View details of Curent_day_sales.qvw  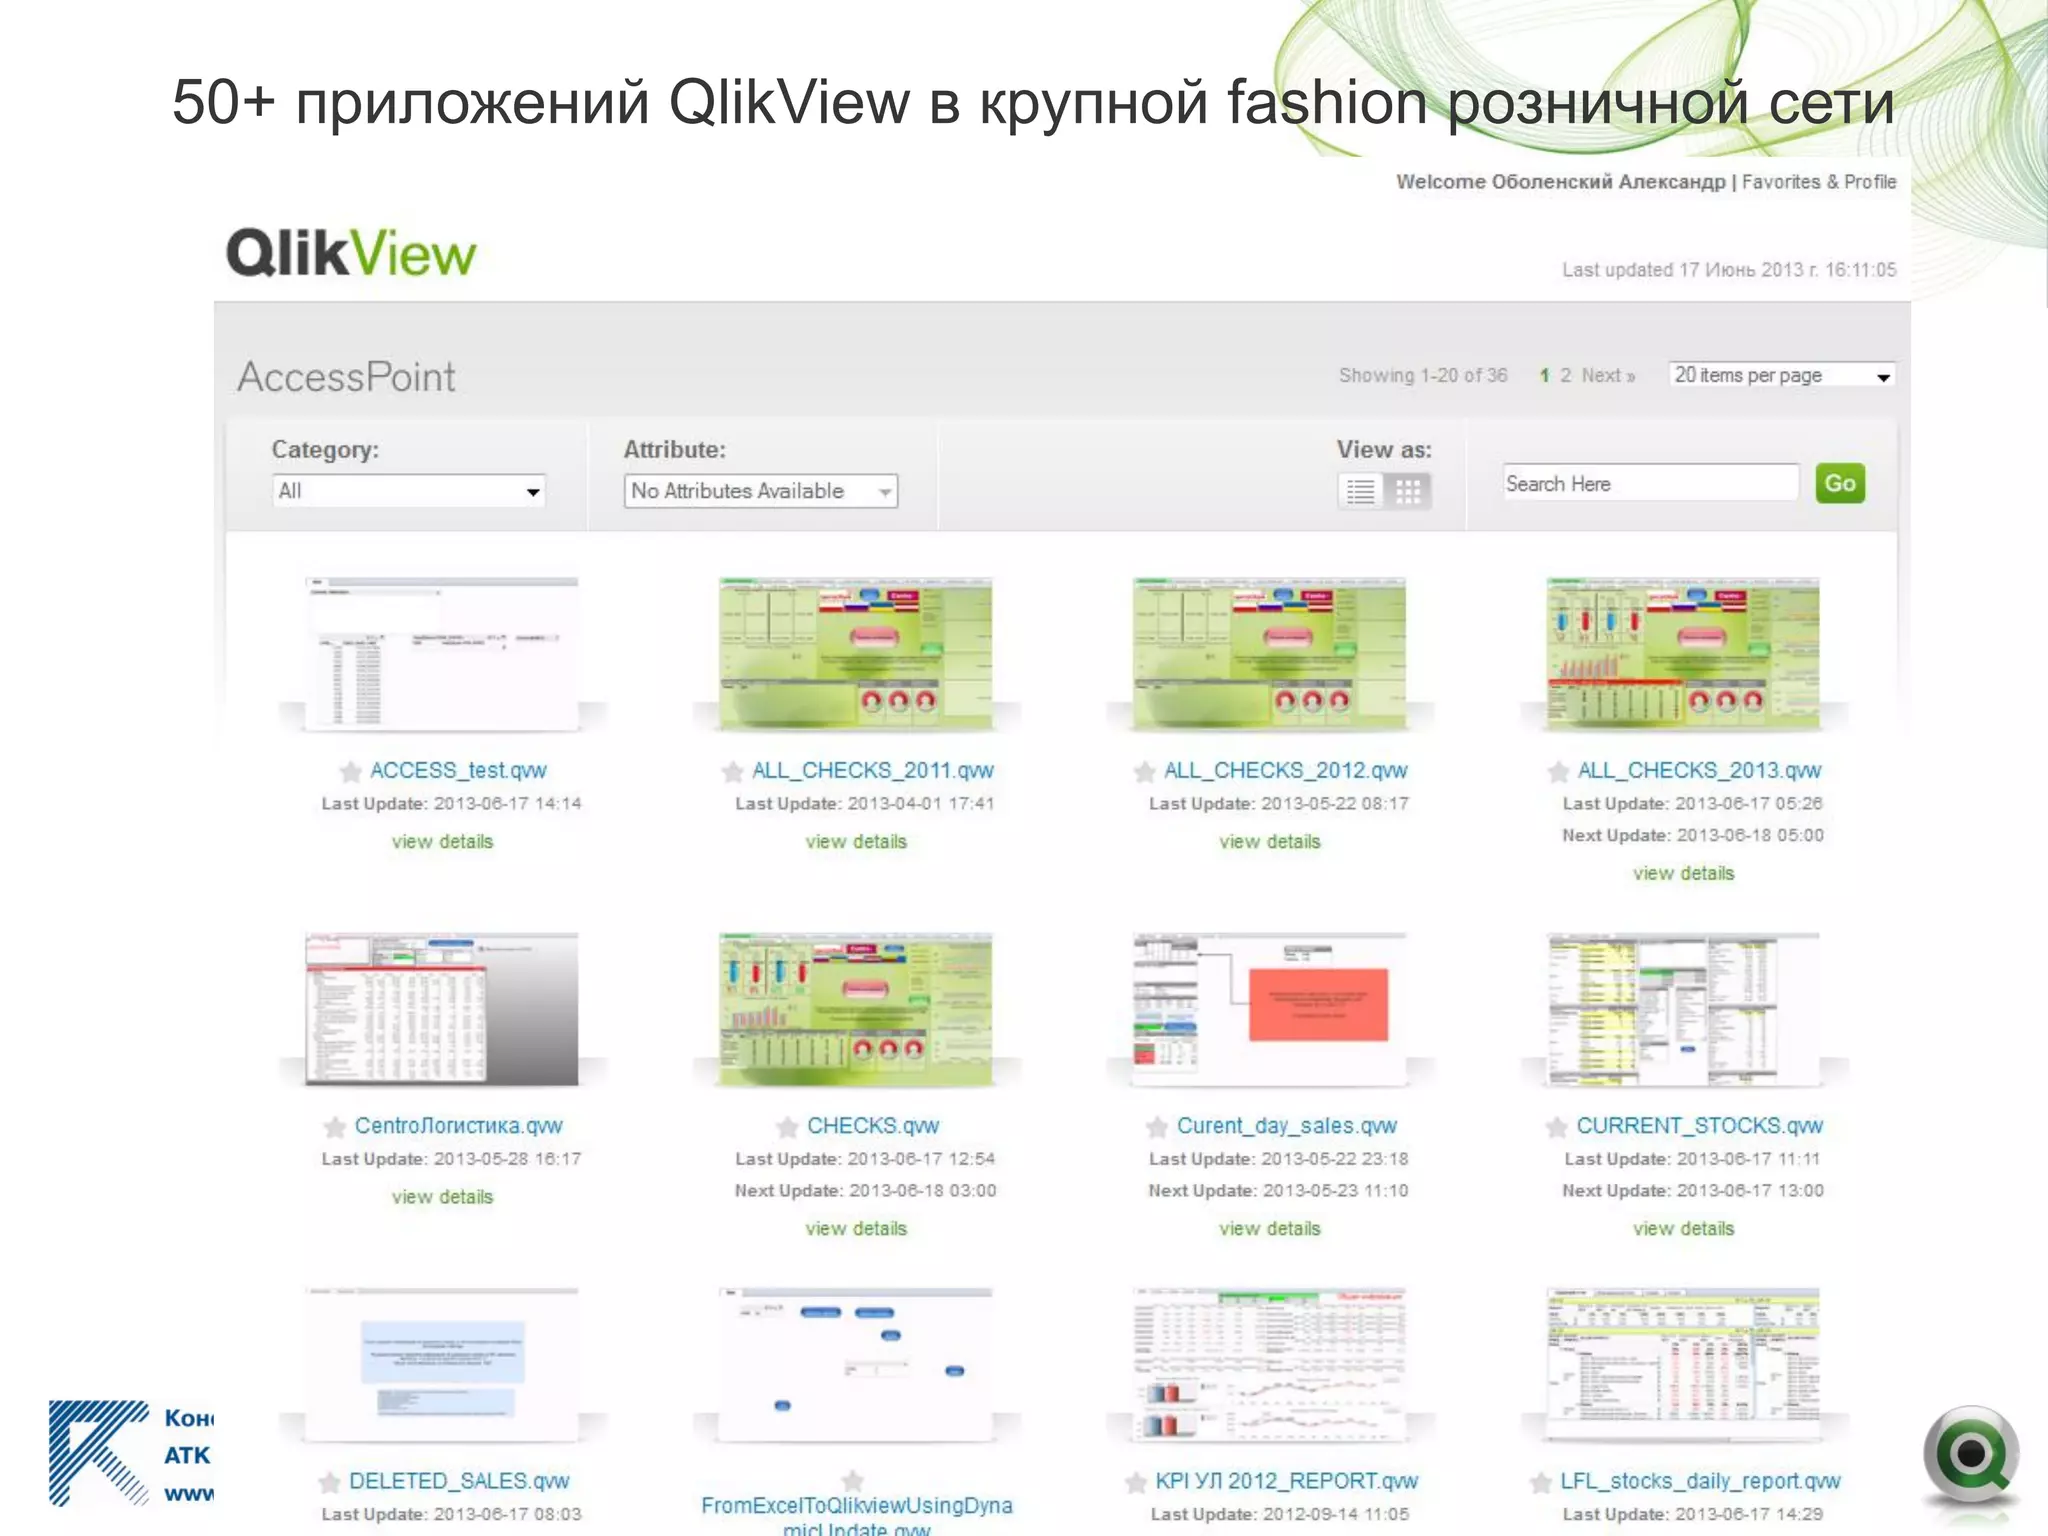[x=1270, y=1229]
